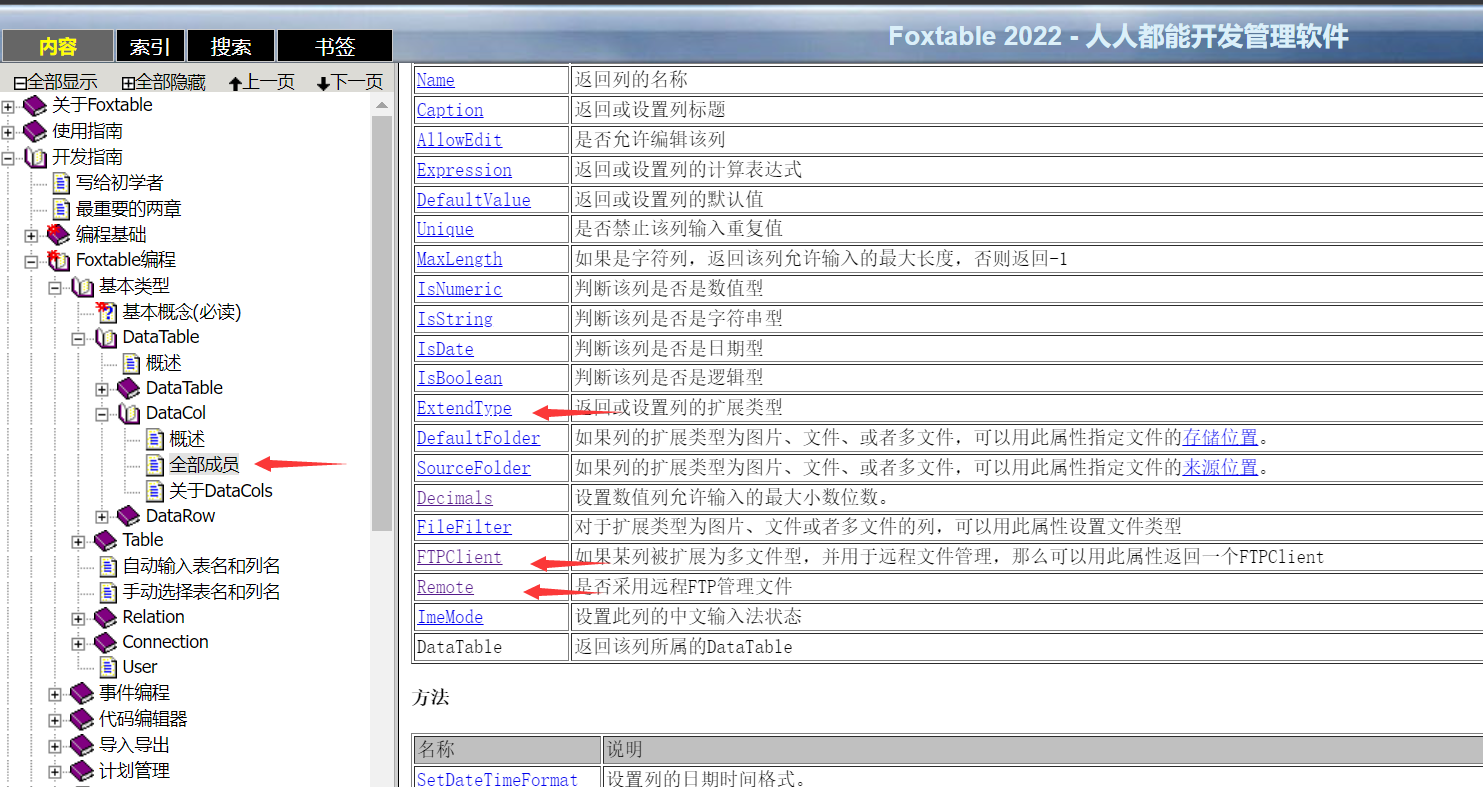Screen dimensions: 1483x787
Task: Click the page icon next to 关于DataCols
Action: 154,490
